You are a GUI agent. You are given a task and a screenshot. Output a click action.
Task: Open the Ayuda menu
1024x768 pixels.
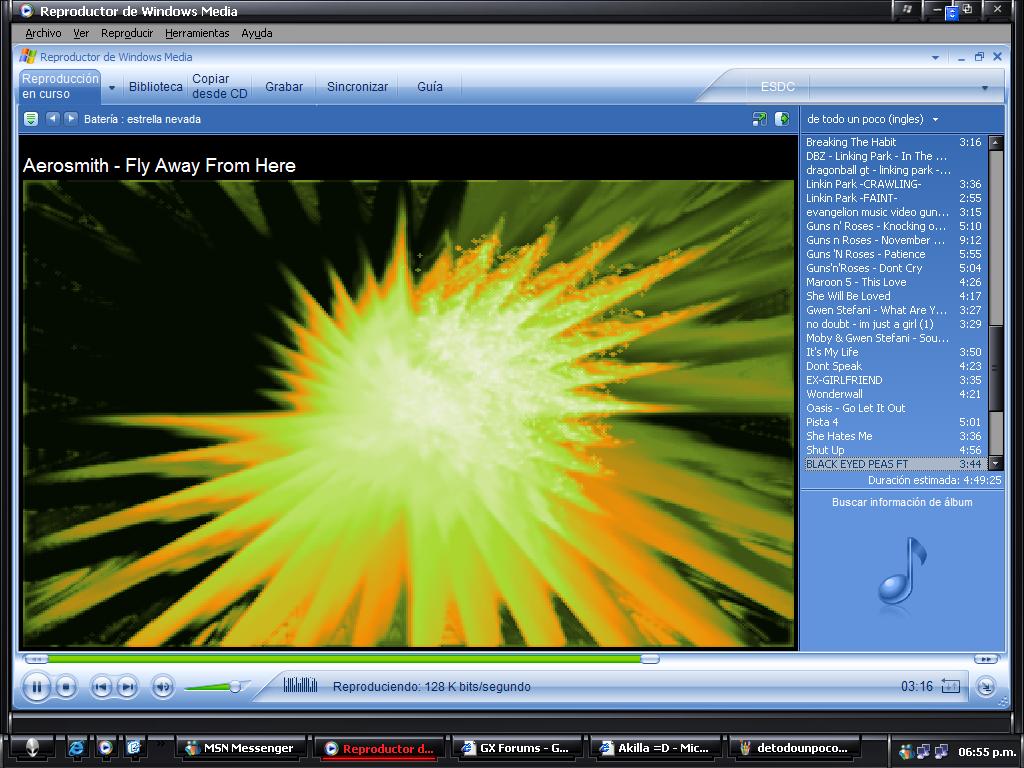(x=257, y=33)
